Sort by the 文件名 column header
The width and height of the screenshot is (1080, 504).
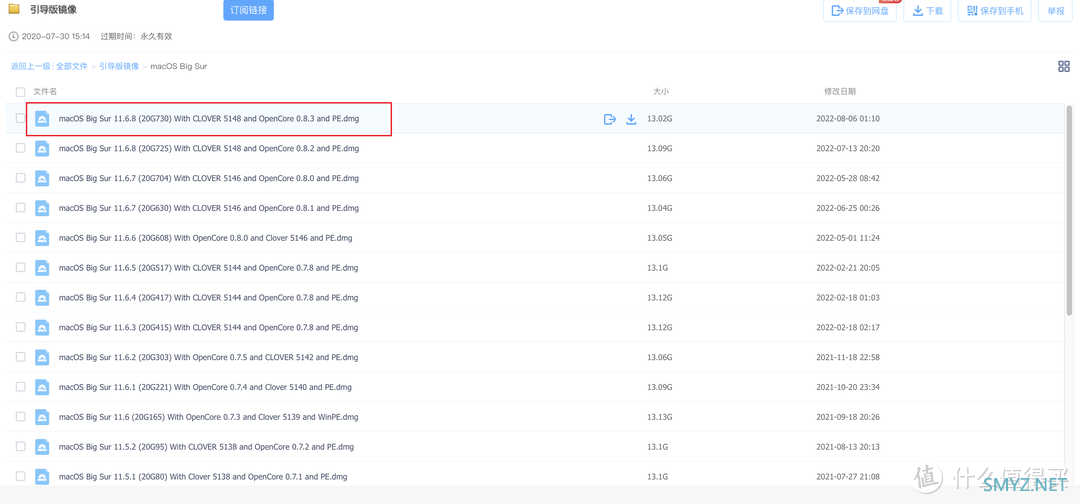tap(45, 91)
